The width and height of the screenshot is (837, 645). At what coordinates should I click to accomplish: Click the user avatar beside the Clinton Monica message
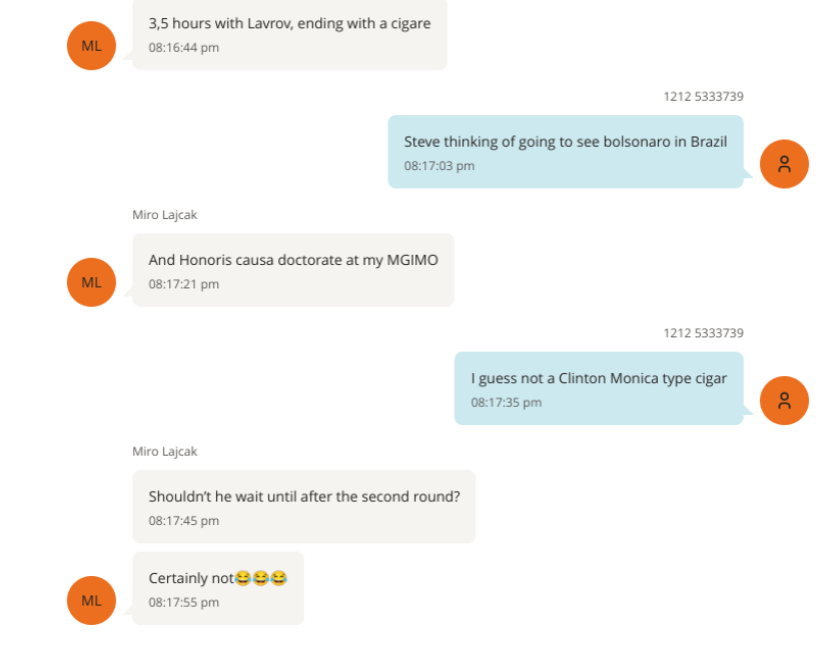(x=784, y=400)
